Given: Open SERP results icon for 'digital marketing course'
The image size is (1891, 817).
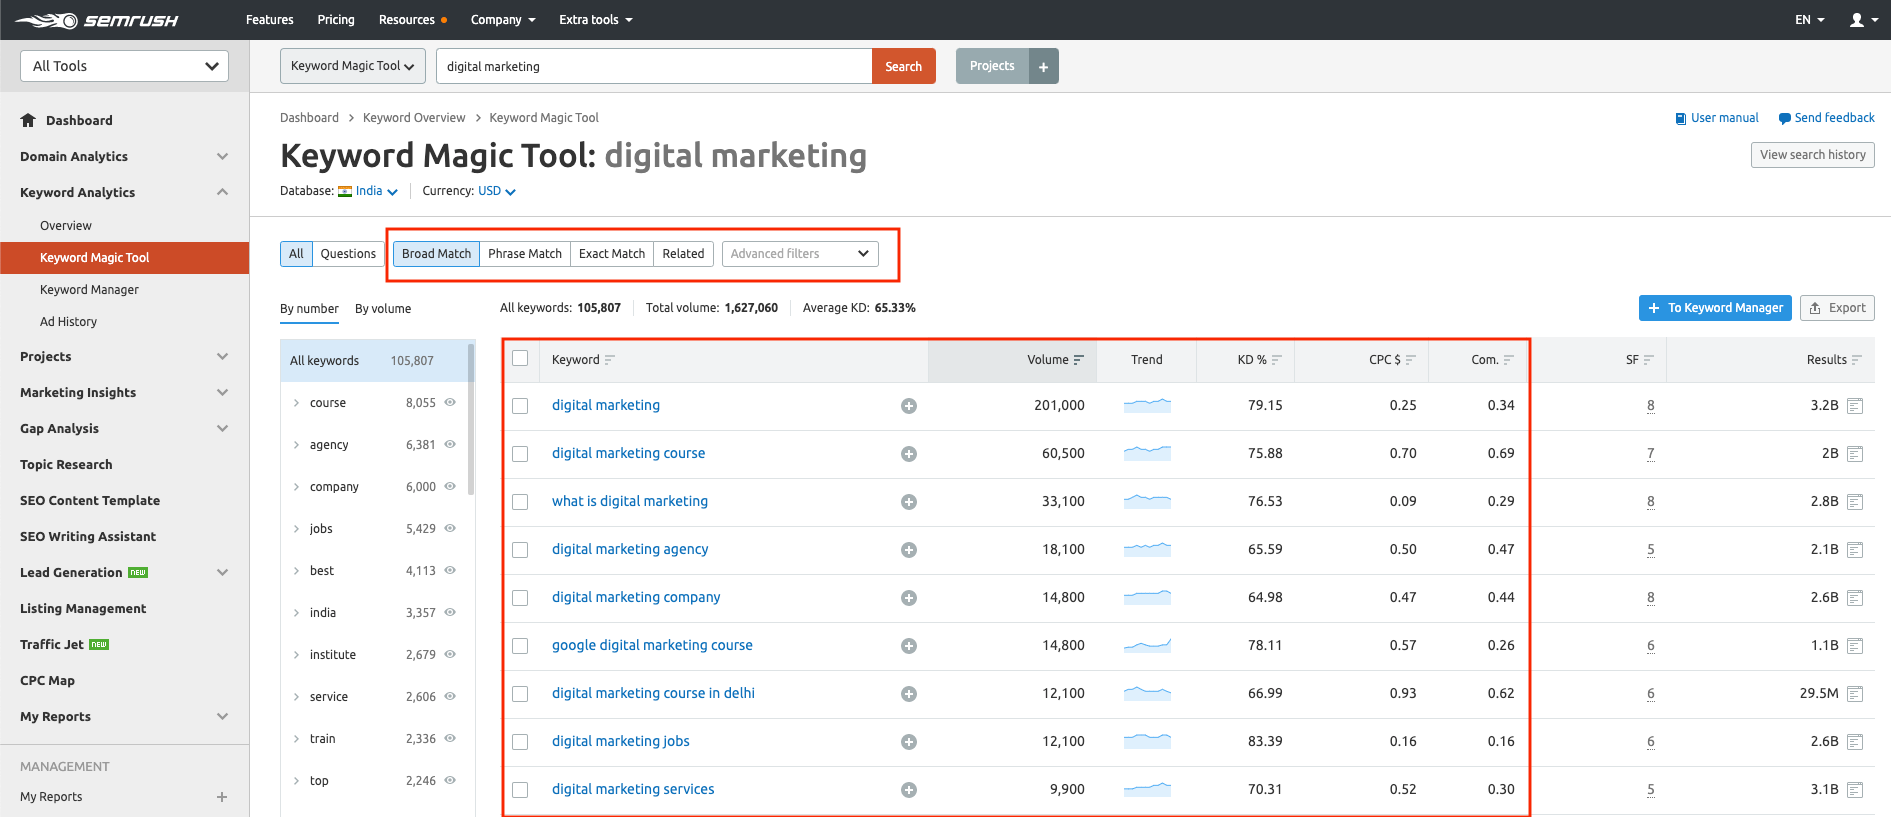Looking at the screenshot, I should (1855, 454).
